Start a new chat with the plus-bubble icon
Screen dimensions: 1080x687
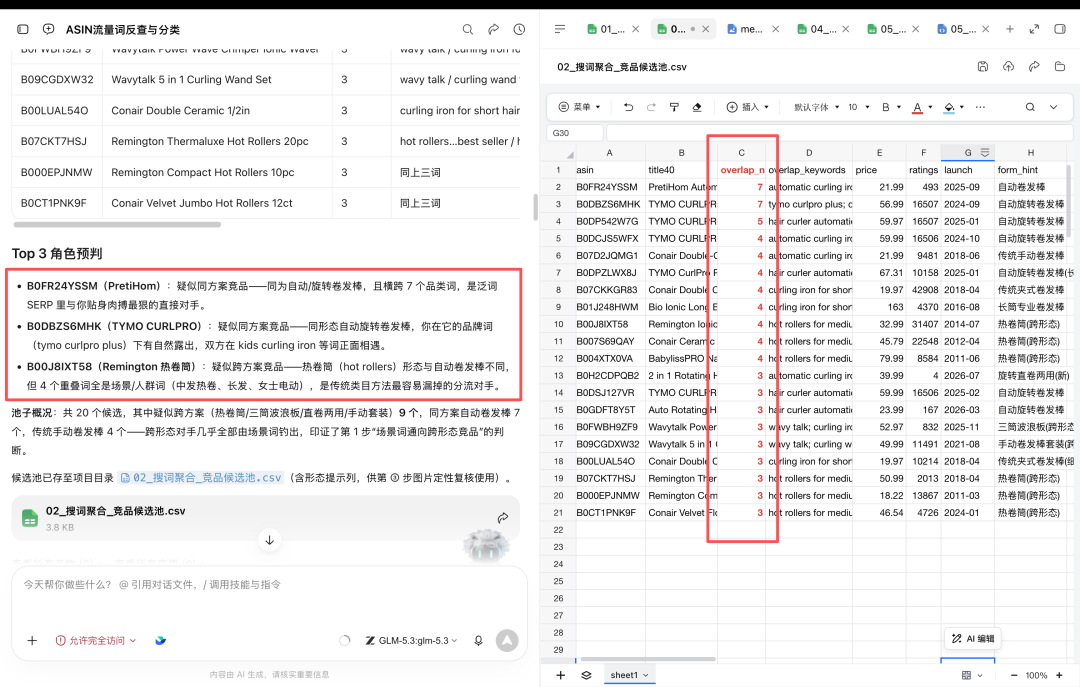tap(48, 30)
